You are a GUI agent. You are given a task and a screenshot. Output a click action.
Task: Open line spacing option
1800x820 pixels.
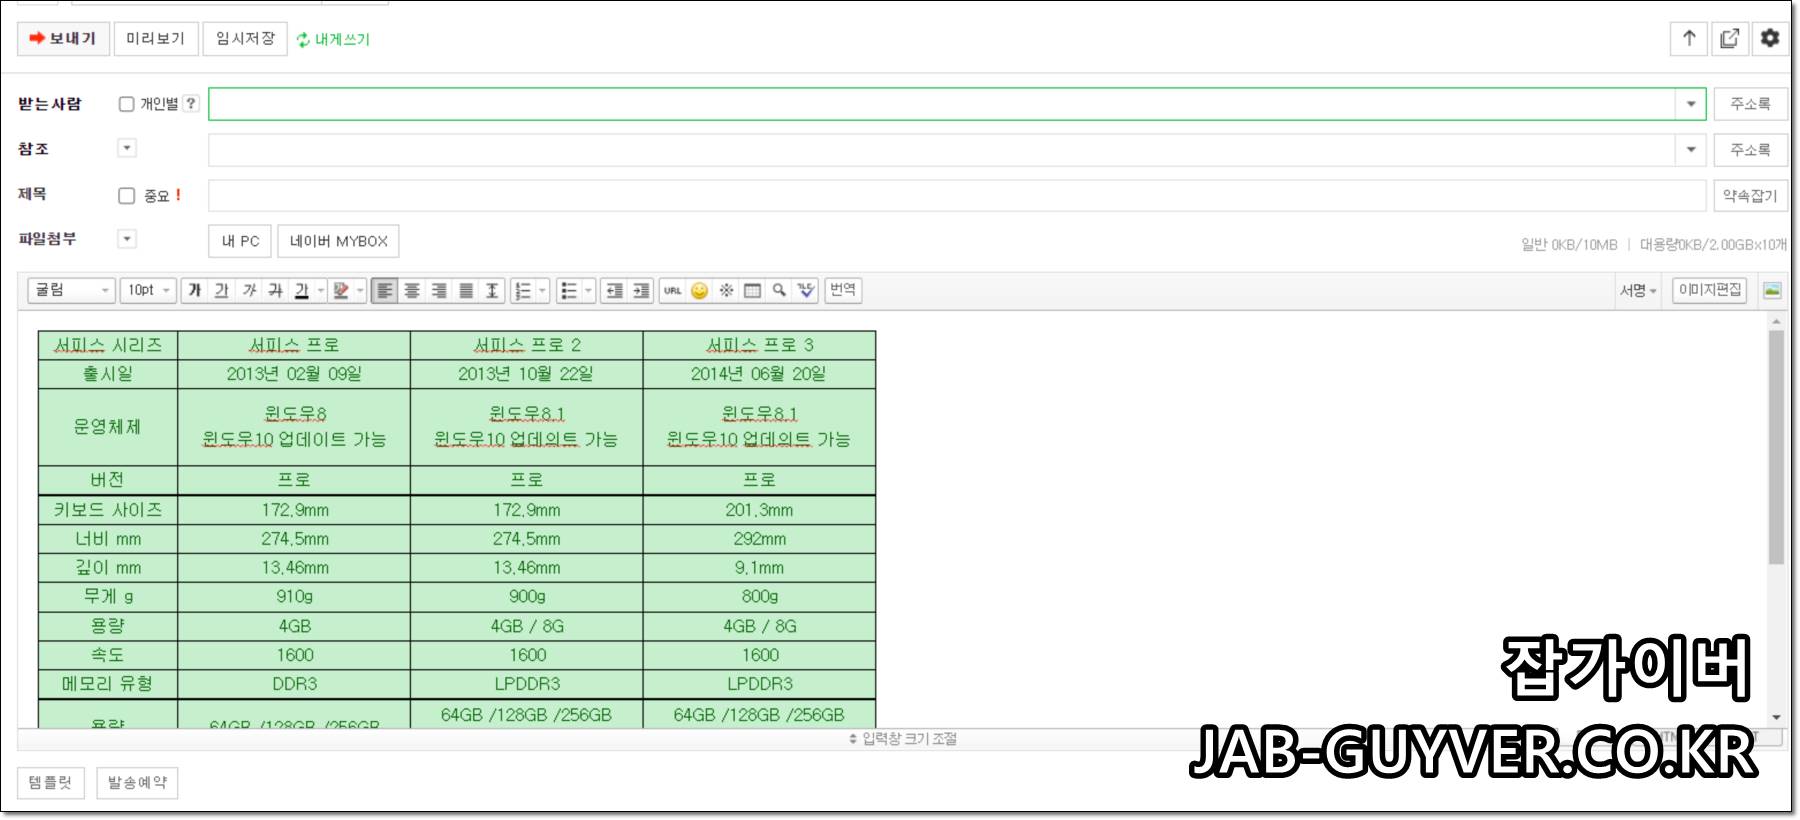tap(492, 290)
